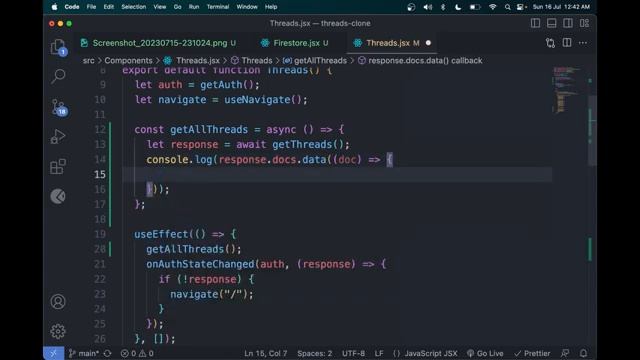
Task: Open the View menu
Action: point(160,7)
